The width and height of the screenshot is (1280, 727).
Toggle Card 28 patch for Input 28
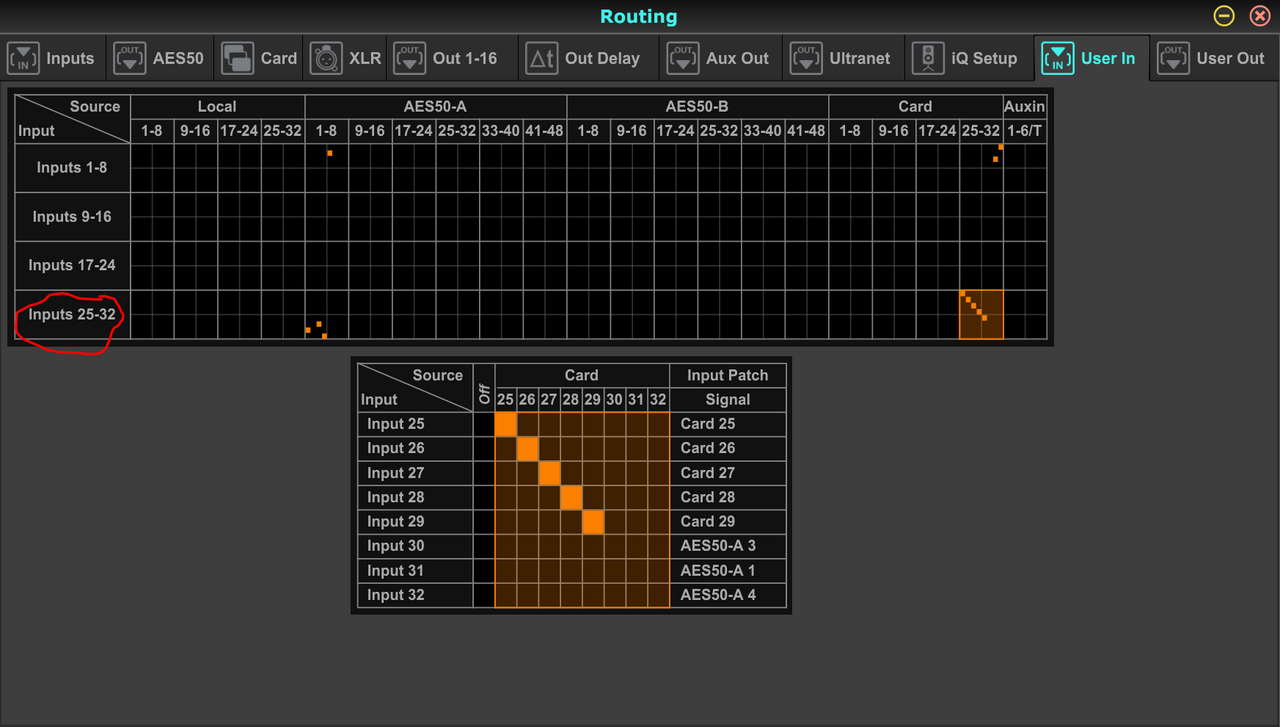[x=571, y=497]
